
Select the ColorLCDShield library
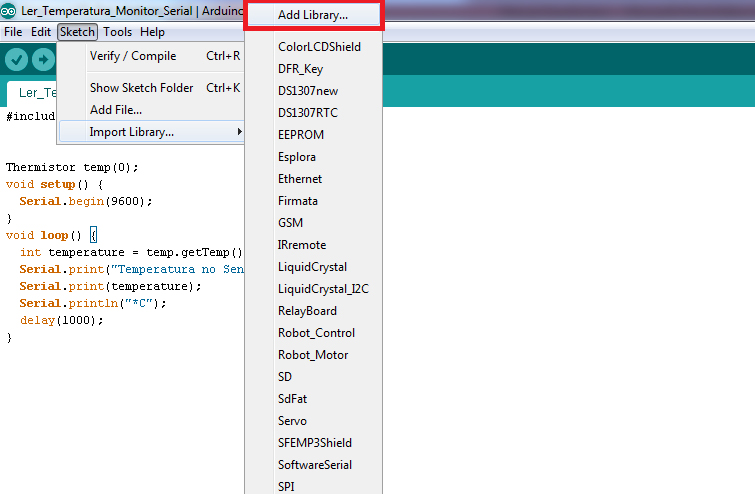313,47
